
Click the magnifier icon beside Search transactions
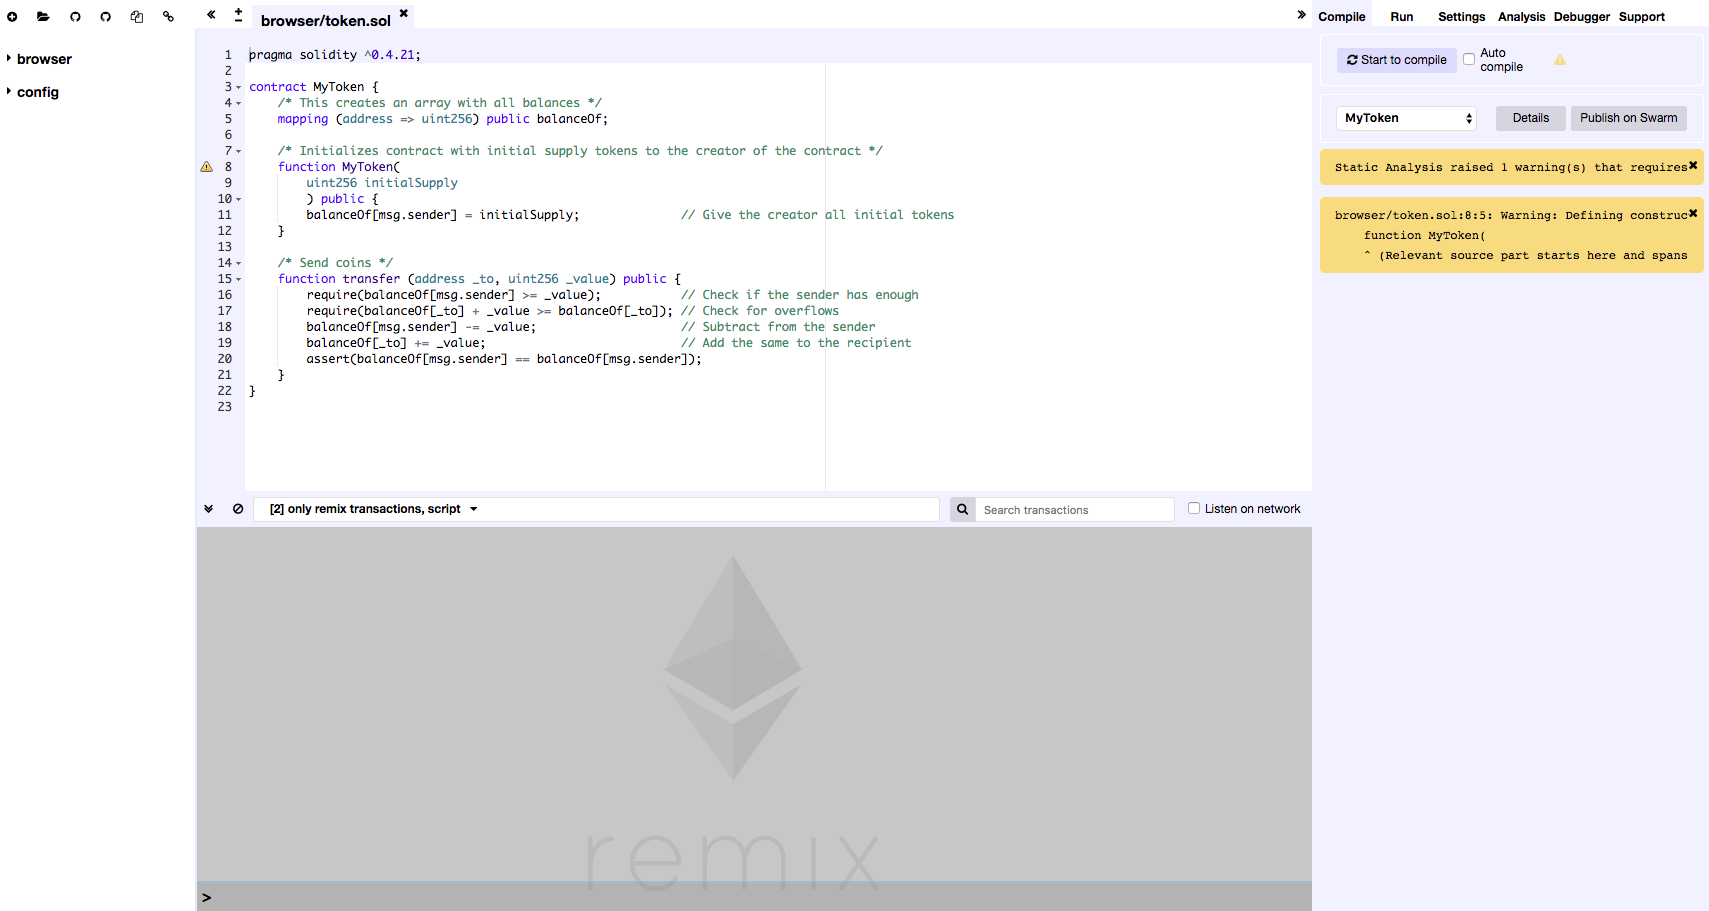962,509
